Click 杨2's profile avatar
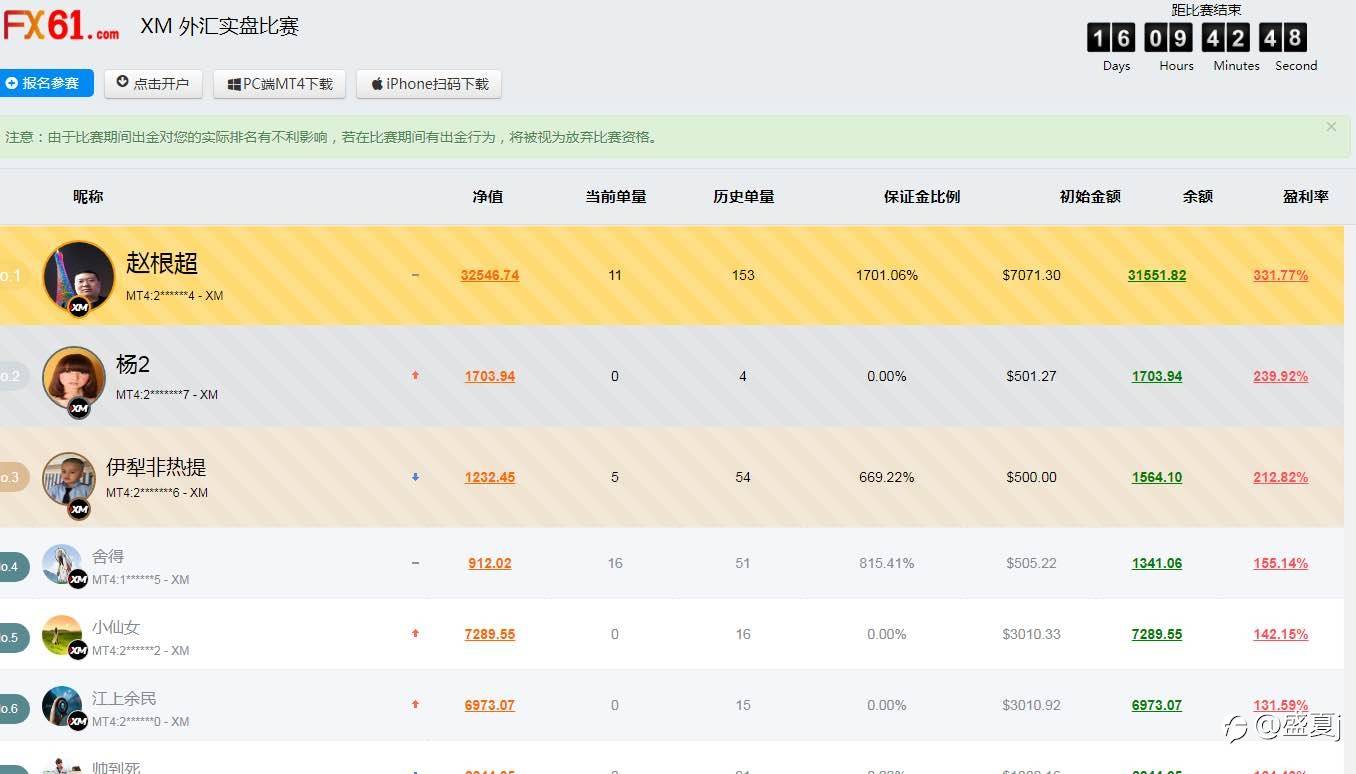The height and width of the screenshot is (774, 1356). [74, 377]
